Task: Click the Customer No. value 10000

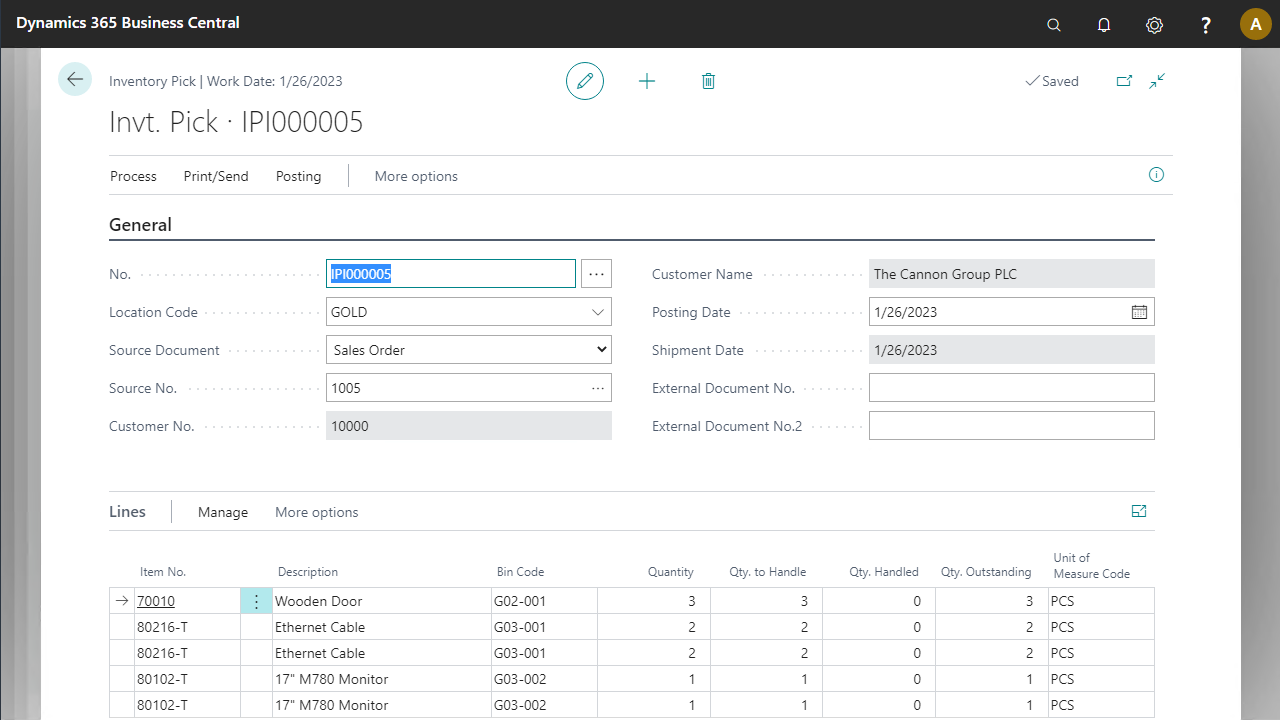Action: (469, 426)
